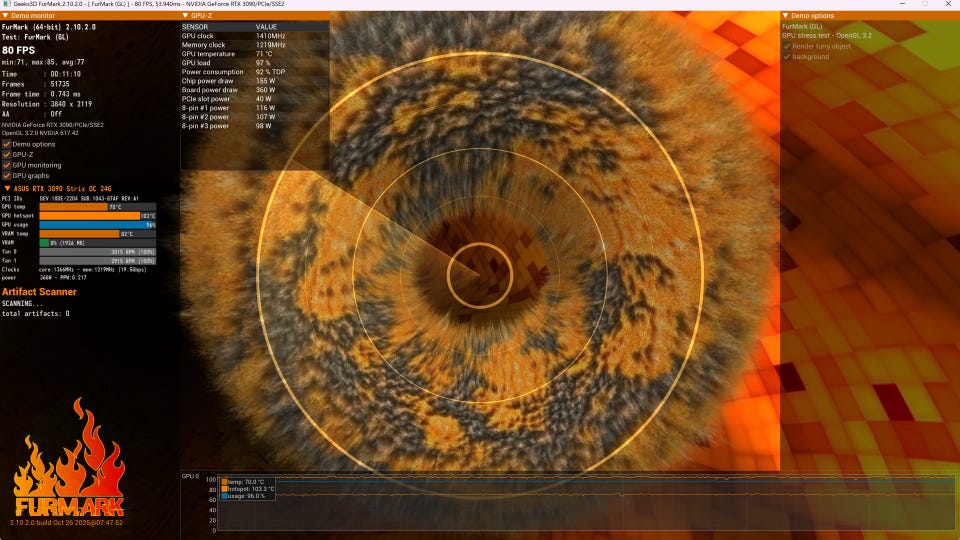Collapse the Demo monitor panel

6,15
